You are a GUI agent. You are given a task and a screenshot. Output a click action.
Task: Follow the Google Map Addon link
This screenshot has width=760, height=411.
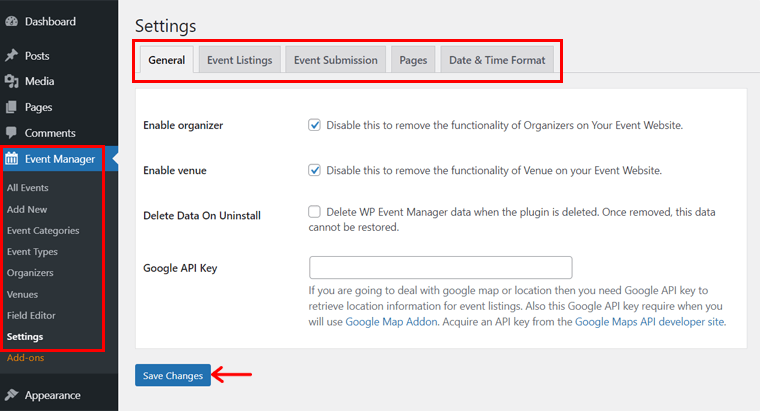coord(387,322)
